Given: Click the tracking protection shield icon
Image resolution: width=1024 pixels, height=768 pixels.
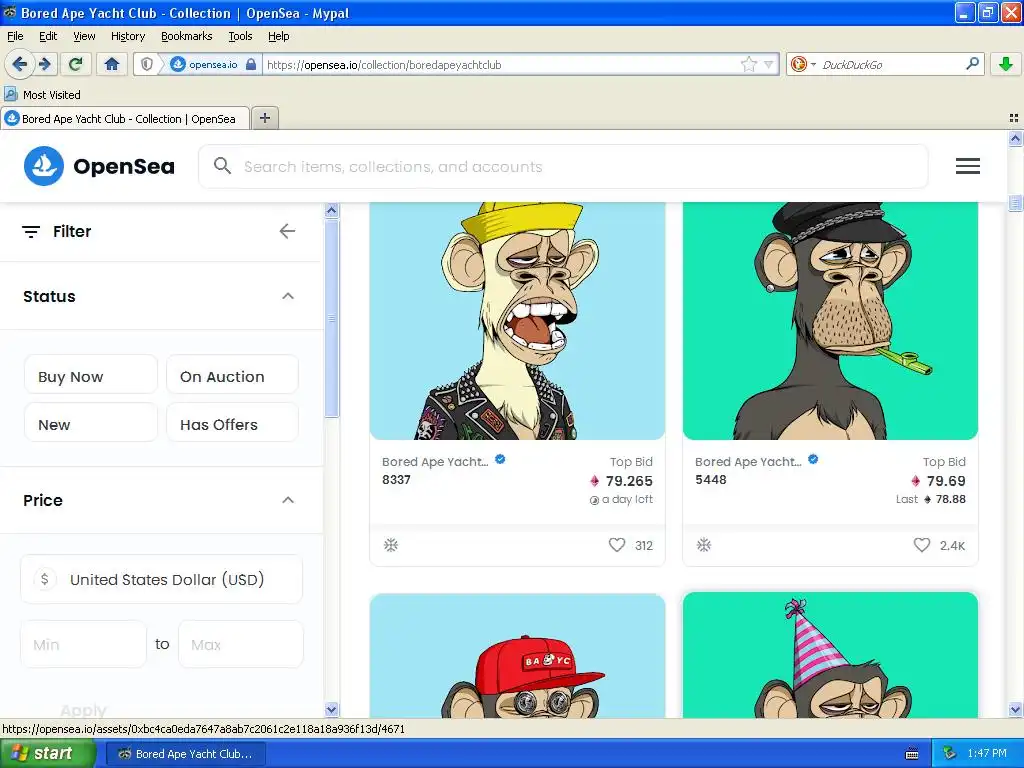Looking at the screenshot, I should tap(148, 64).
